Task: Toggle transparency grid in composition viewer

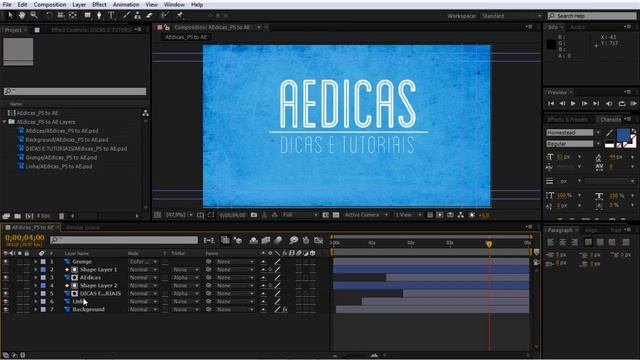Action: [x=336, y=215]
